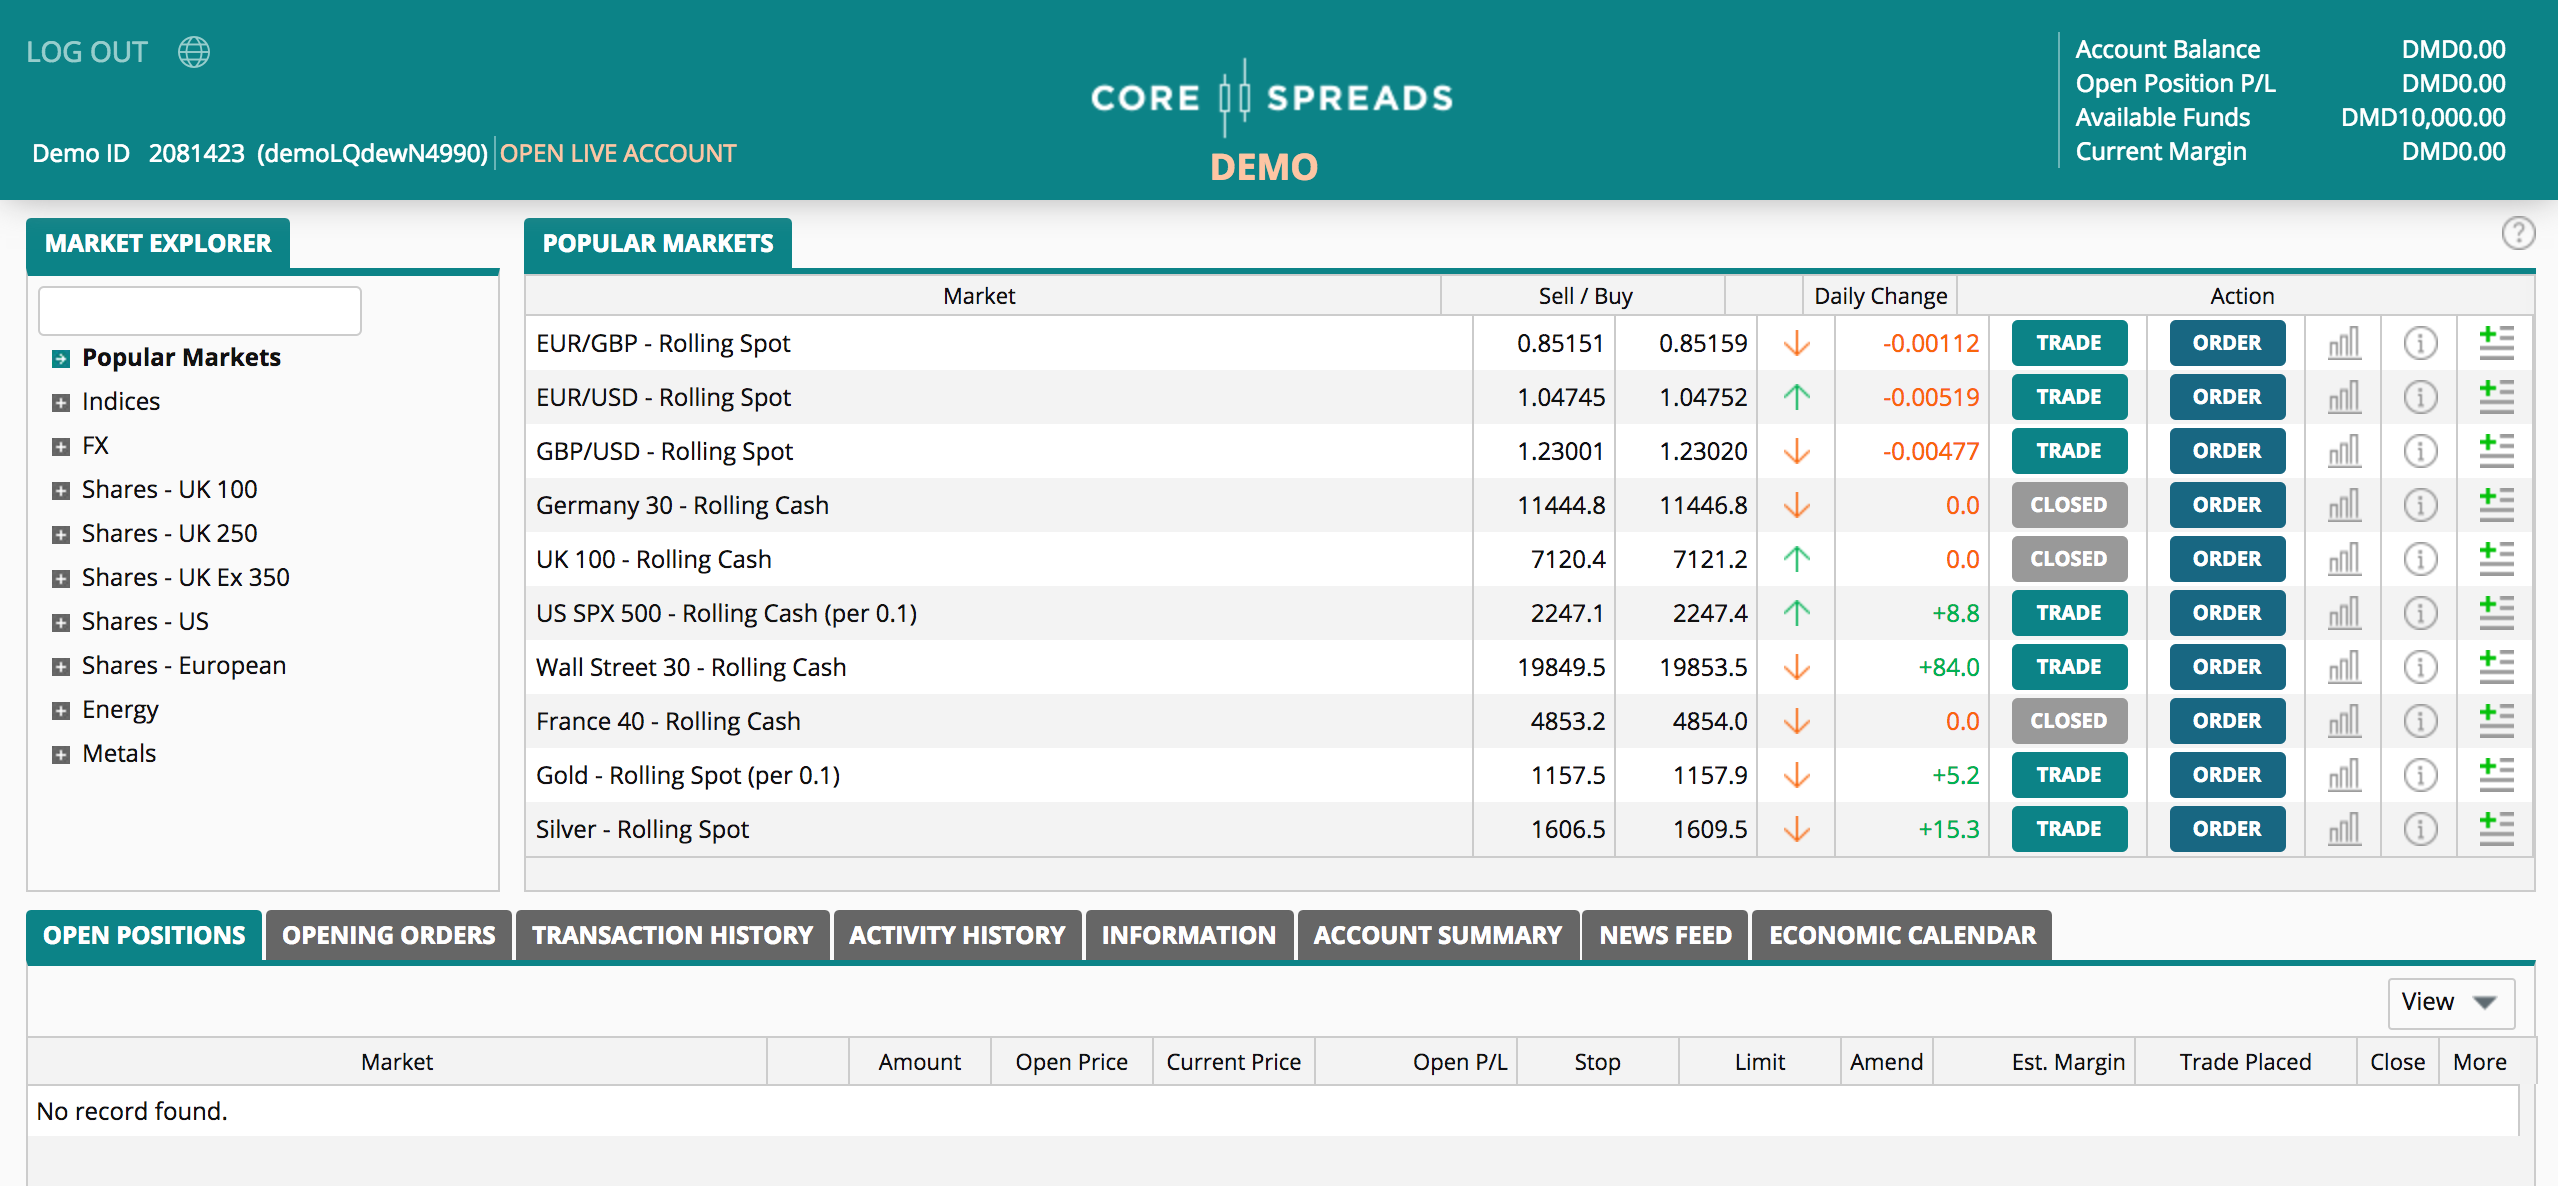Image resolution: width=2558 pixels, height=1186 pixels.
Task: Show info for Wall Street 30
Action: coord(2420,667)
